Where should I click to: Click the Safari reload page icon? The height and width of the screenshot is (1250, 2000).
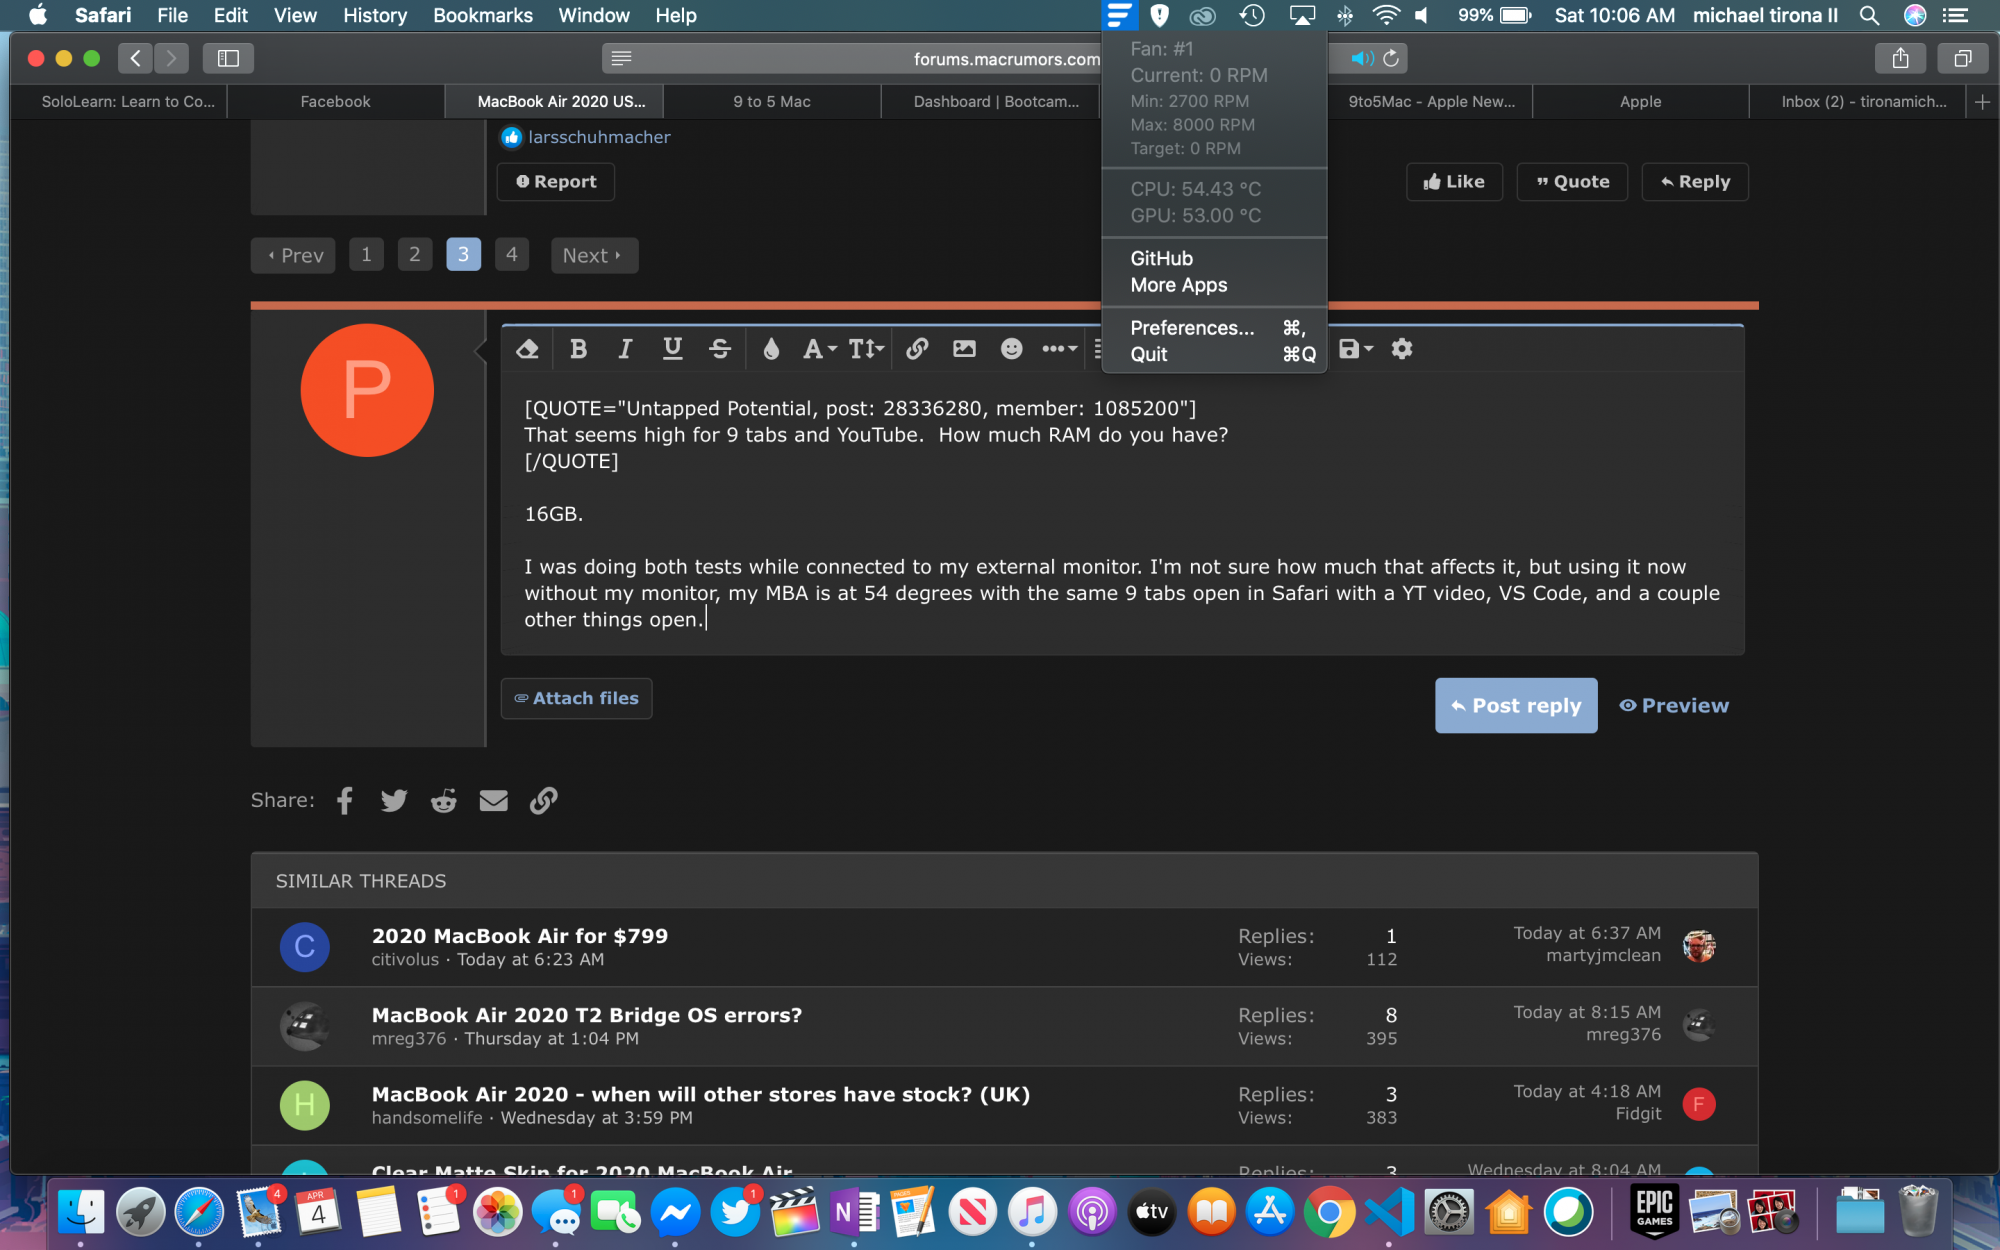[1391, 58]
